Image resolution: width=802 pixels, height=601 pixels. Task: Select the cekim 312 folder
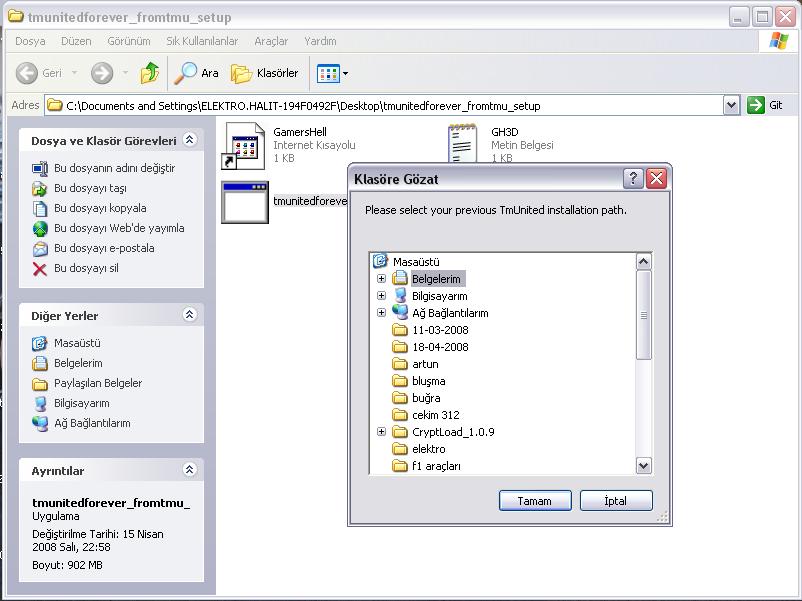coord(436,415)
